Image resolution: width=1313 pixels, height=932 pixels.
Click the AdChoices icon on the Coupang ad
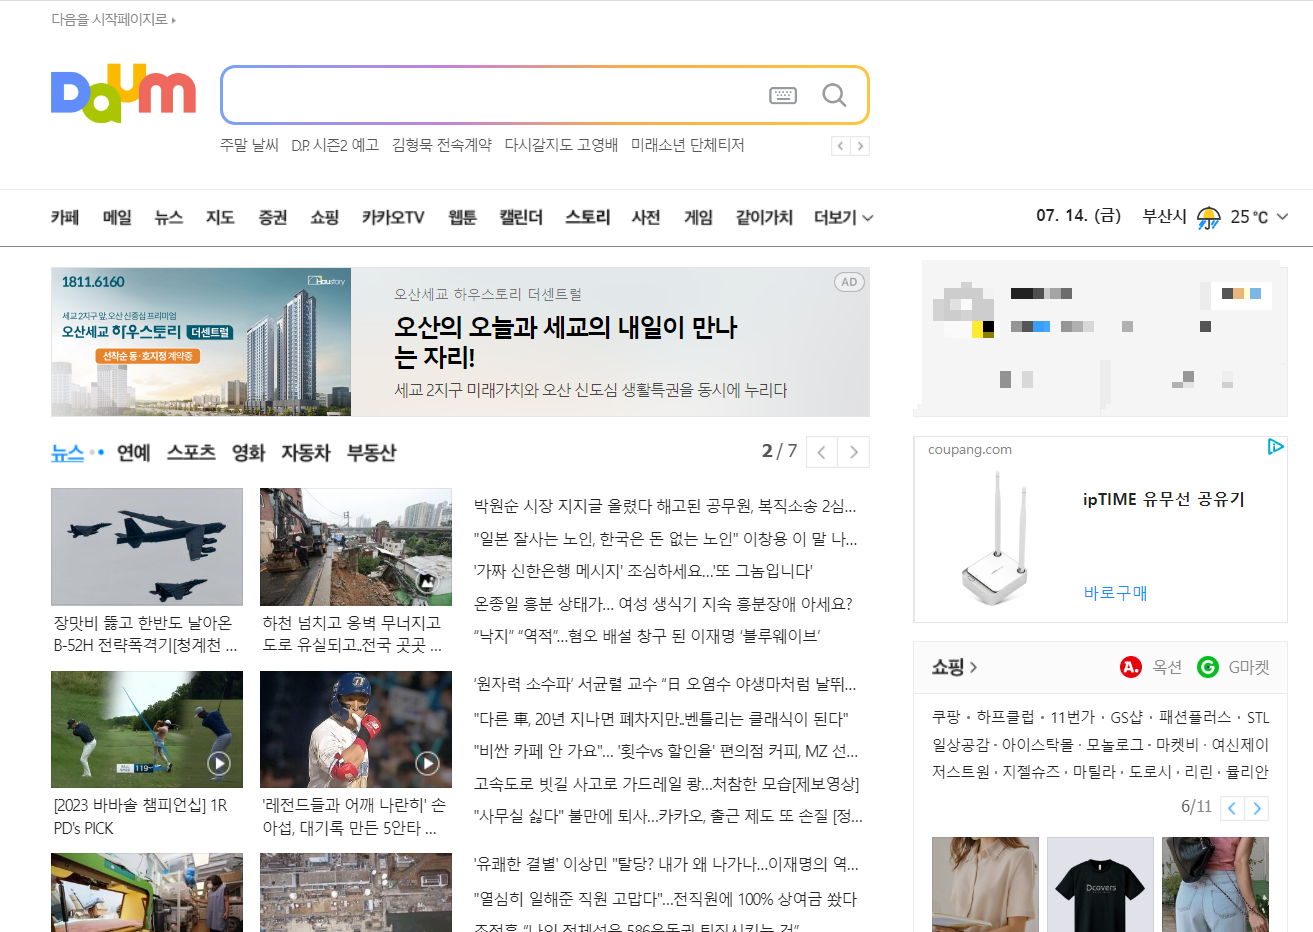[x=1275, y=447]
